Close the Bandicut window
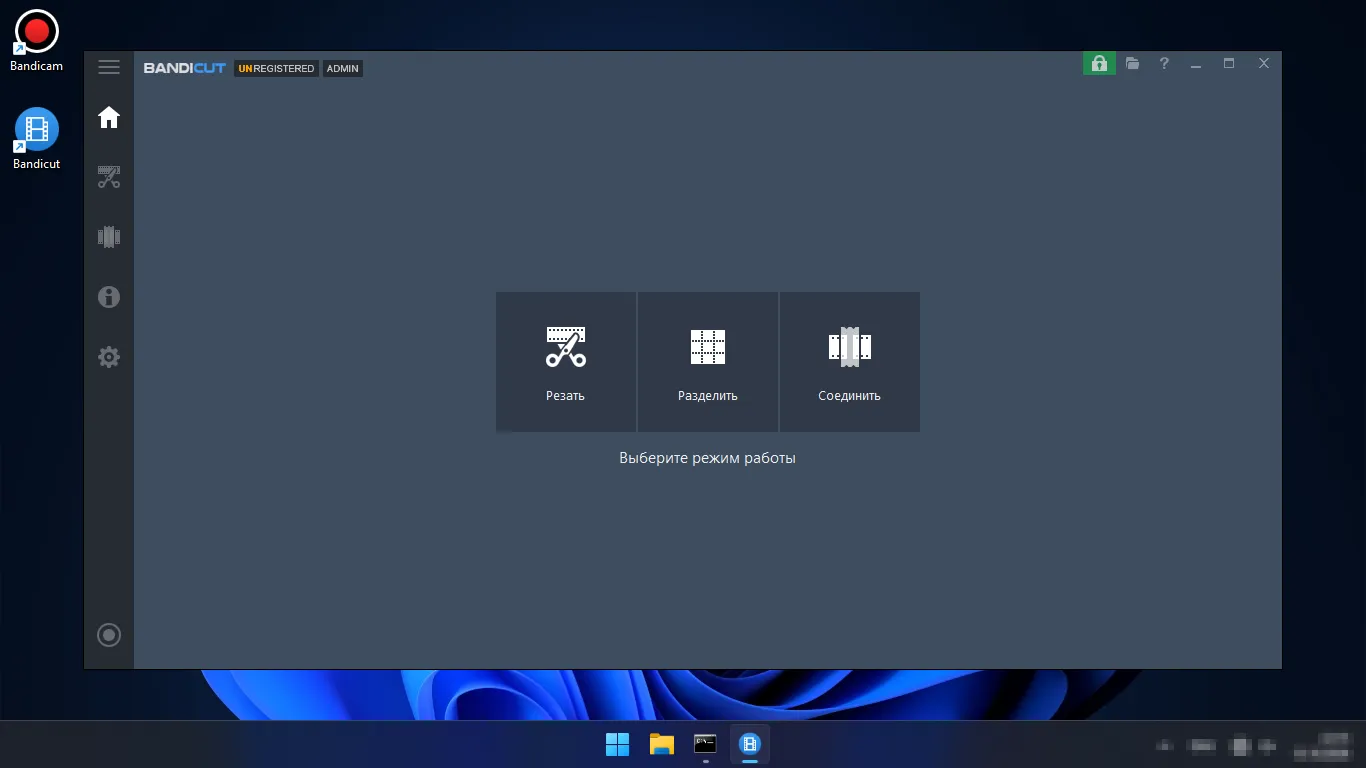 (1264, 64)
